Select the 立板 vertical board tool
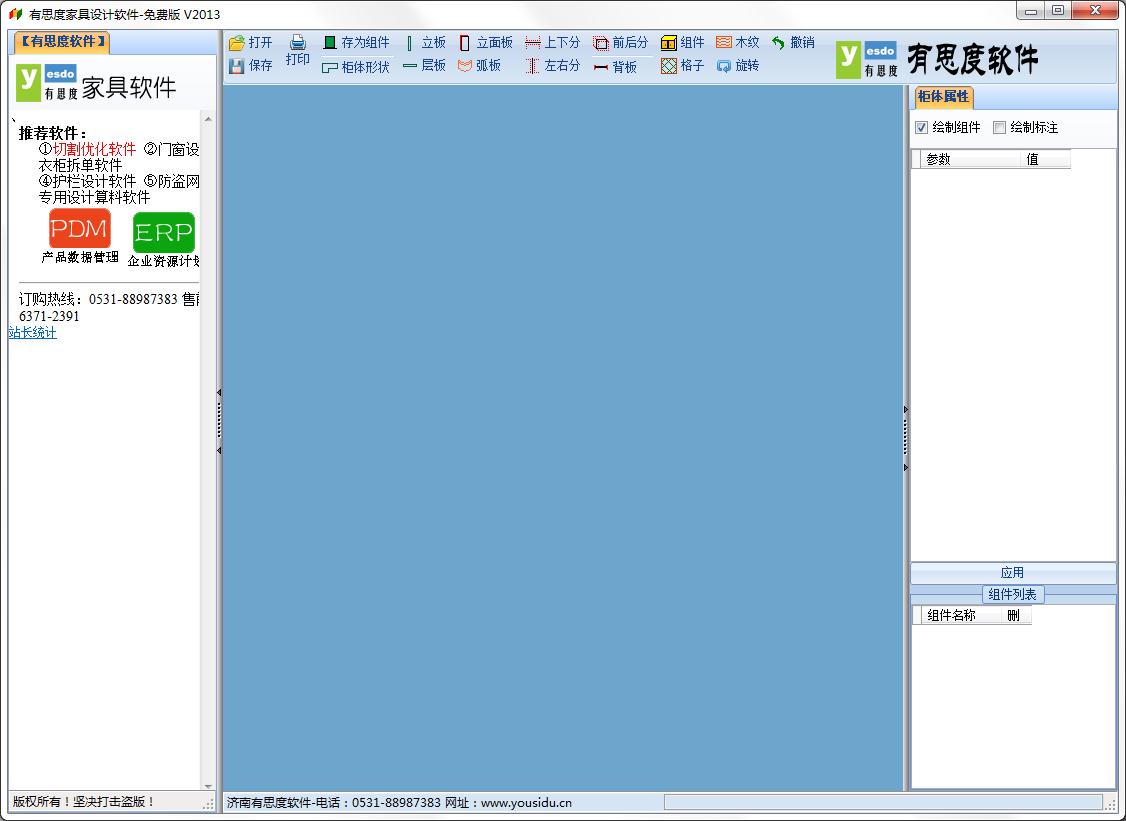This screenshot has width=1126, height=821. pyautogui.click(x=425, y=43)
